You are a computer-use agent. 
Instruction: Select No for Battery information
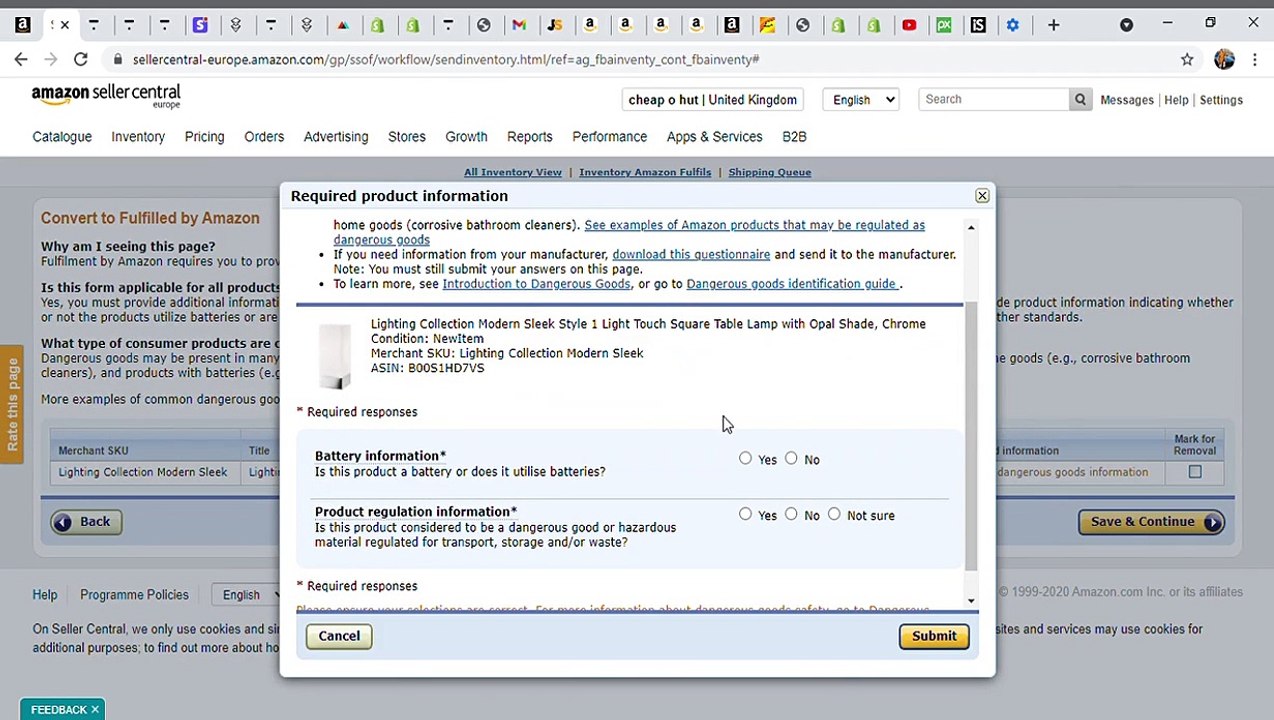pyautogui.click(x=791, y=459)
